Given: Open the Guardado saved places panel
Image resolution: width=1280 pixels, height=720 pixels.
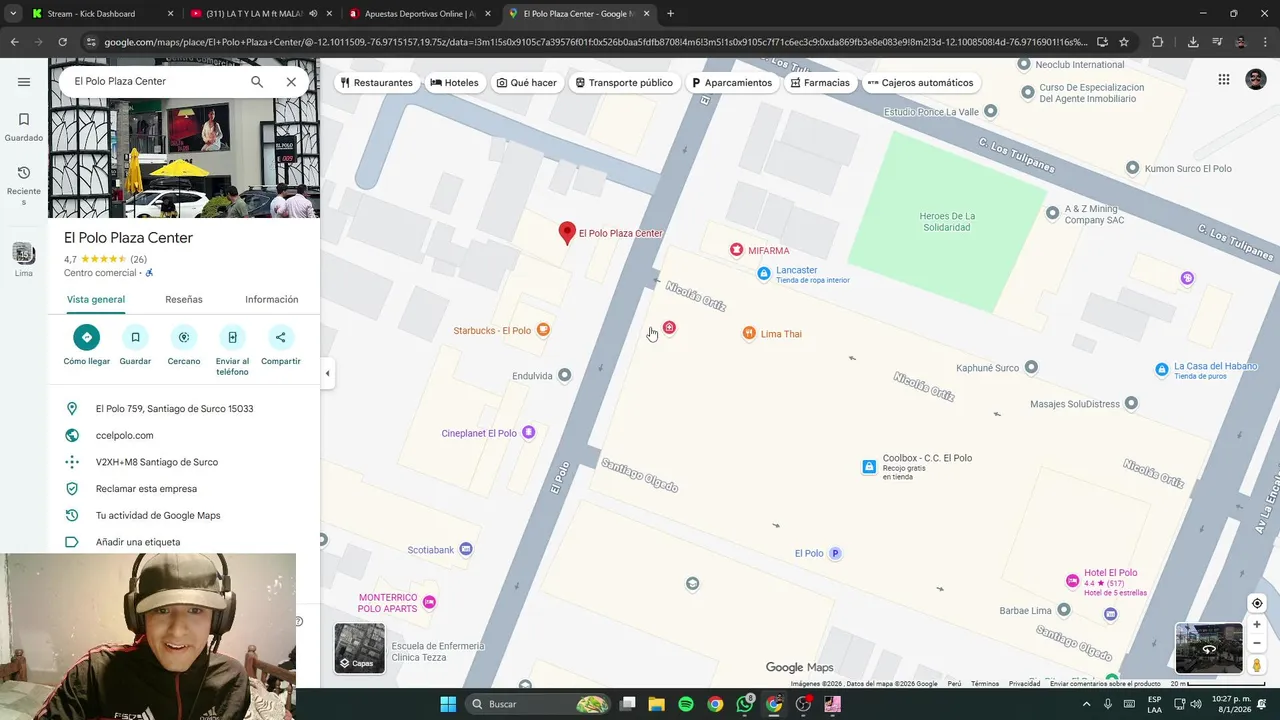Looking at the screenshot, I should (24, 127).
